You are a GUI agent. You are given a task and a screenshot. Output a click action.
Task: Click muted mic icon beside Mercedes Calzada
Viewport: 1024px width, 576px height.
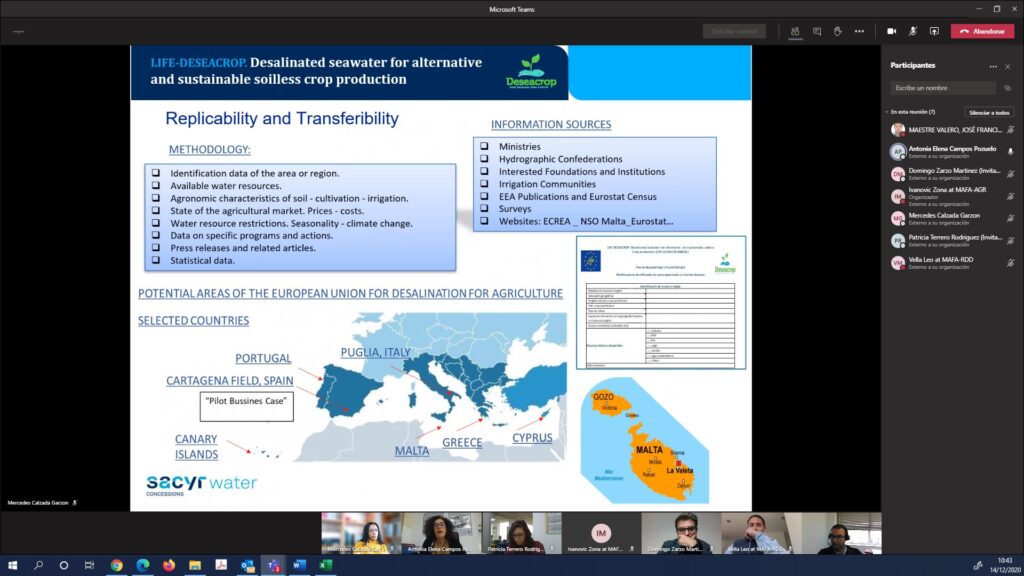click(1010, 218)
